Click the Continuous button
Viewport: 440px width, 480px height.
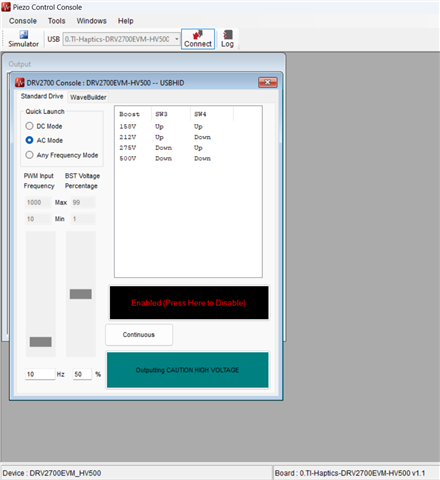(x=139, y=335)
